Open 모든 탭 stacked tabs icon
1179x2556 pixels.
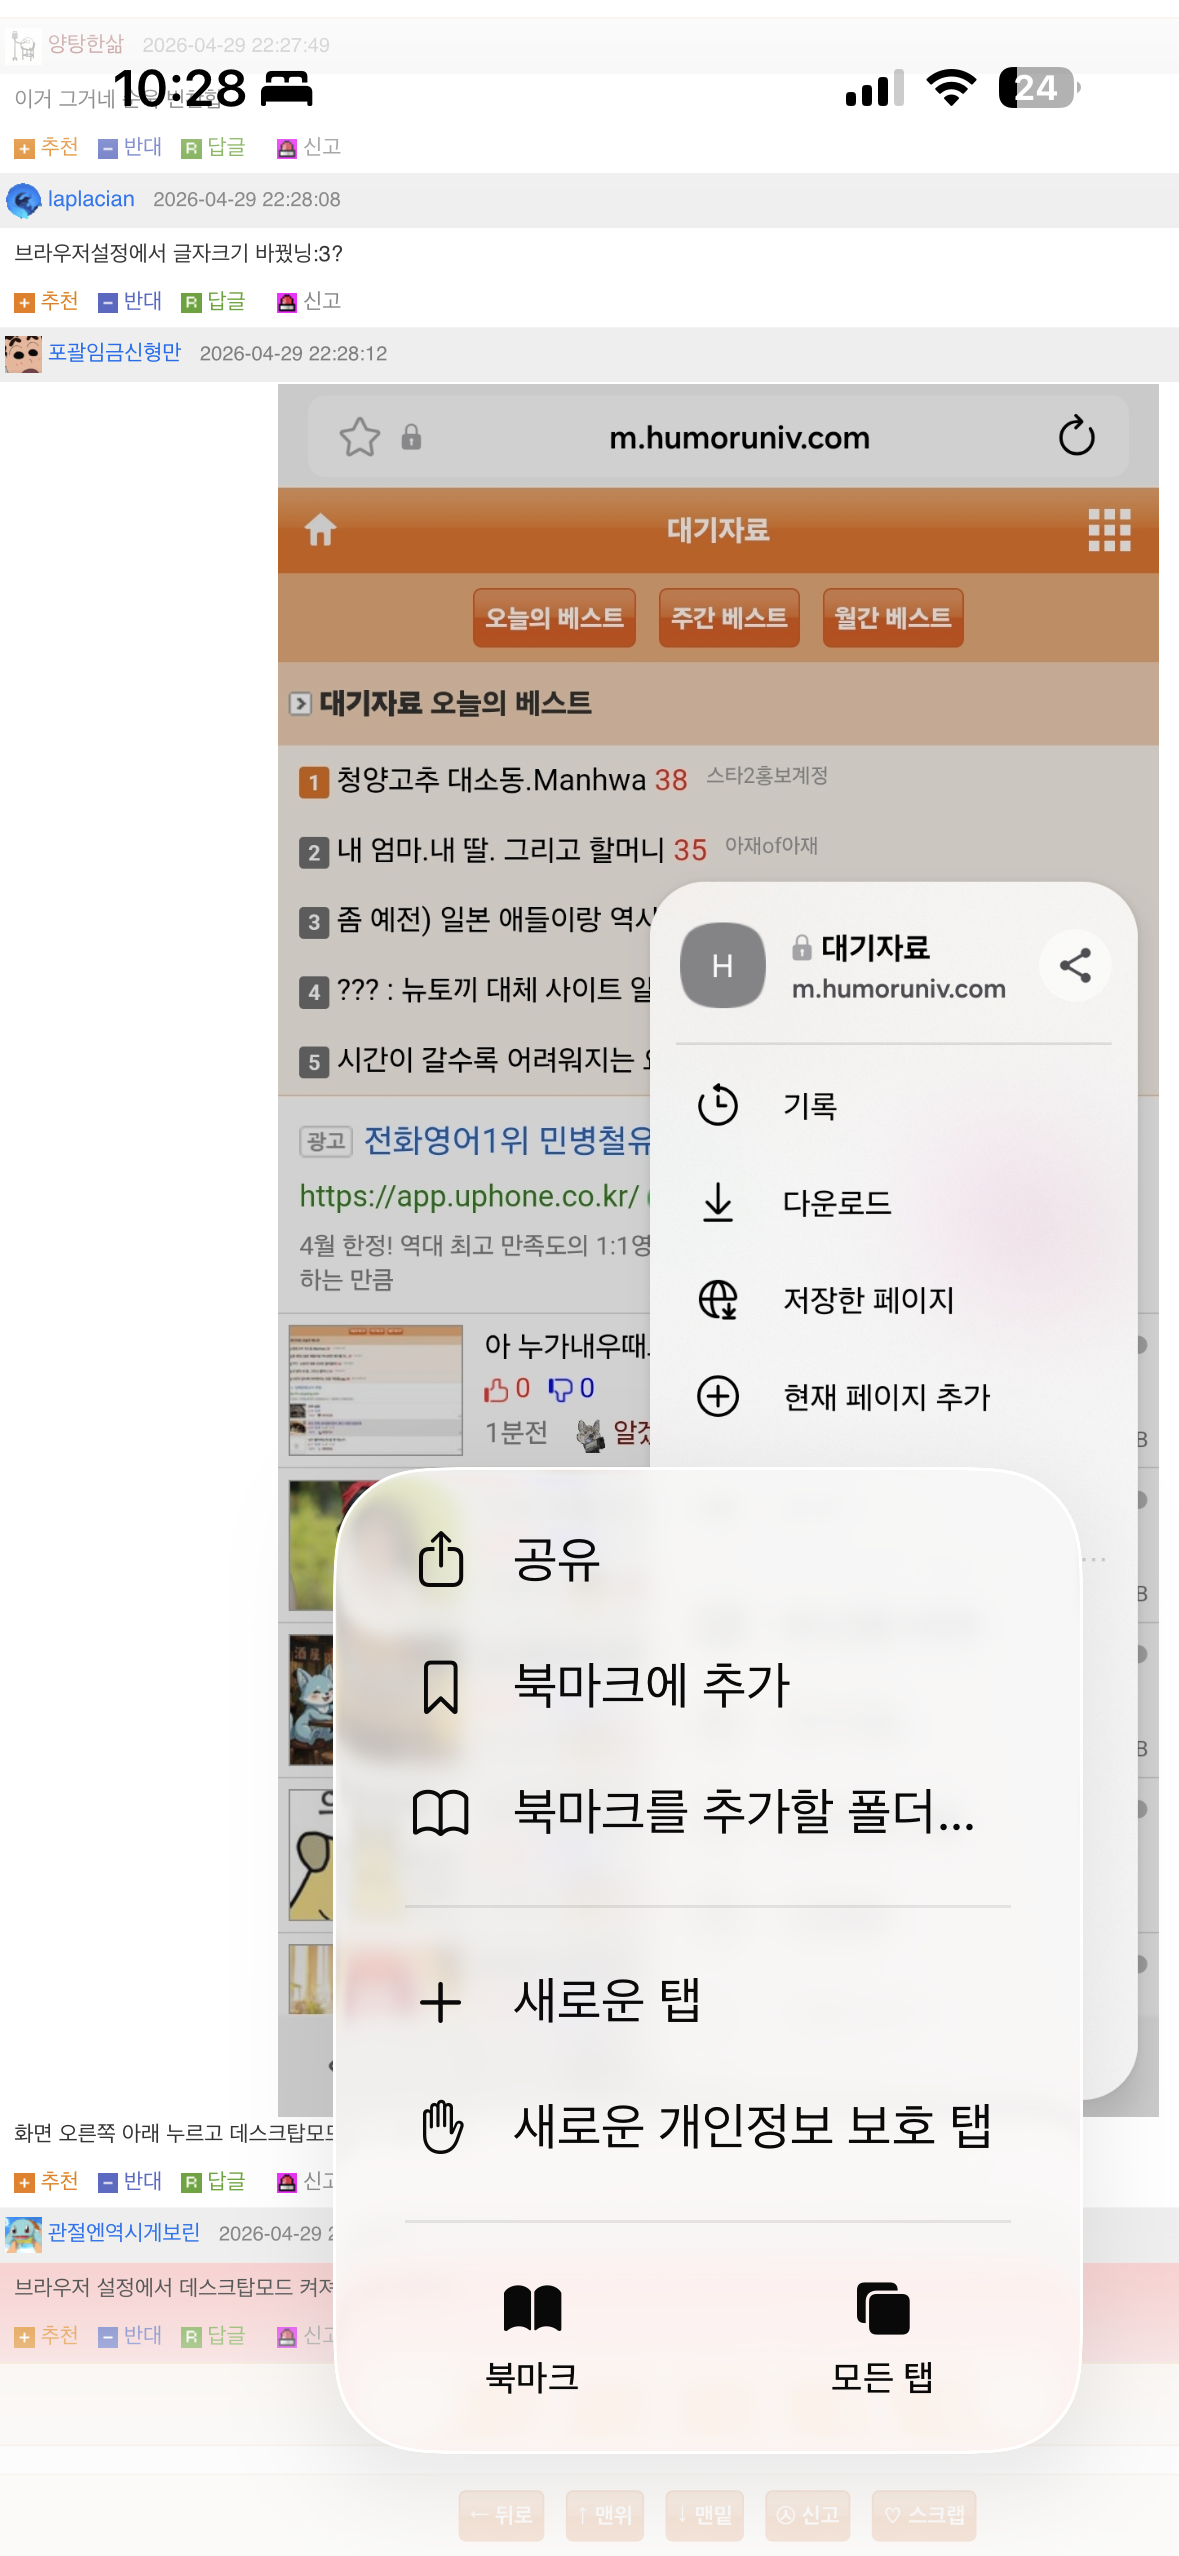[x=882, y=2308]
